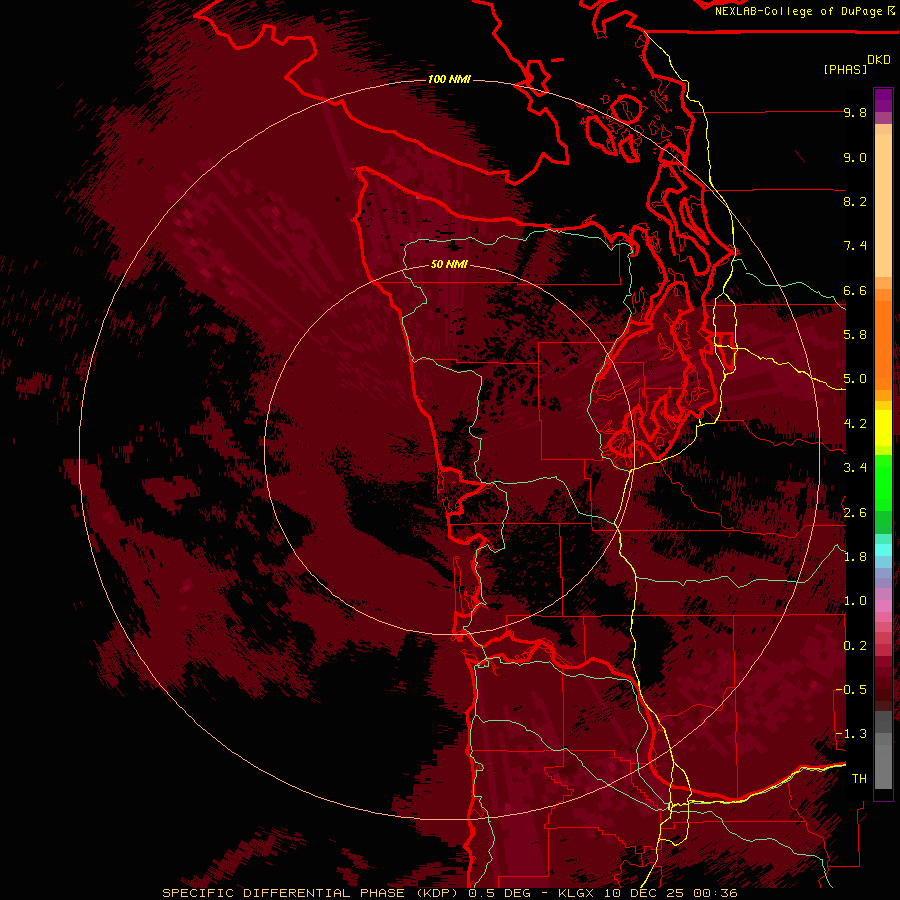The width and height of the screenshot is (900, 900).
Task: Click the pink segment of the color bar
Action: pyautogui.click(x=883, y=606)
